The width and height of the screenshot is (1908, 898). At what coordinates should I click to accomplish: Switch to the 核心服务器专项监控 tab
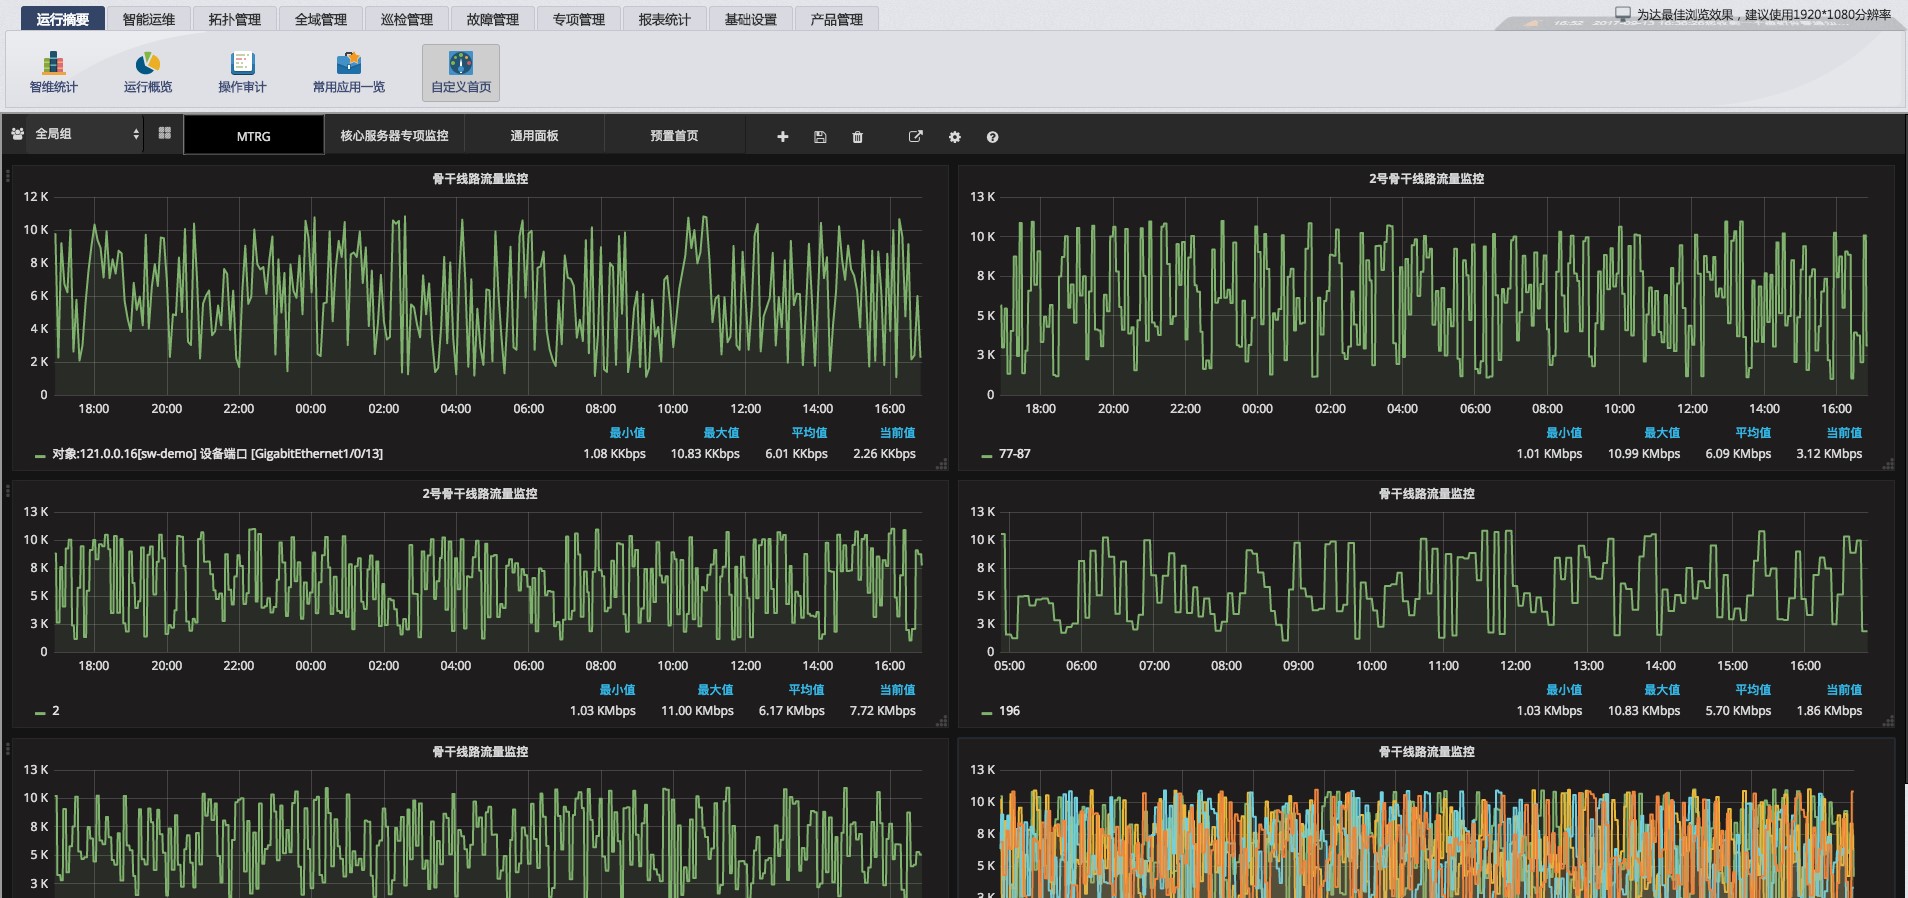coord(394,136)
